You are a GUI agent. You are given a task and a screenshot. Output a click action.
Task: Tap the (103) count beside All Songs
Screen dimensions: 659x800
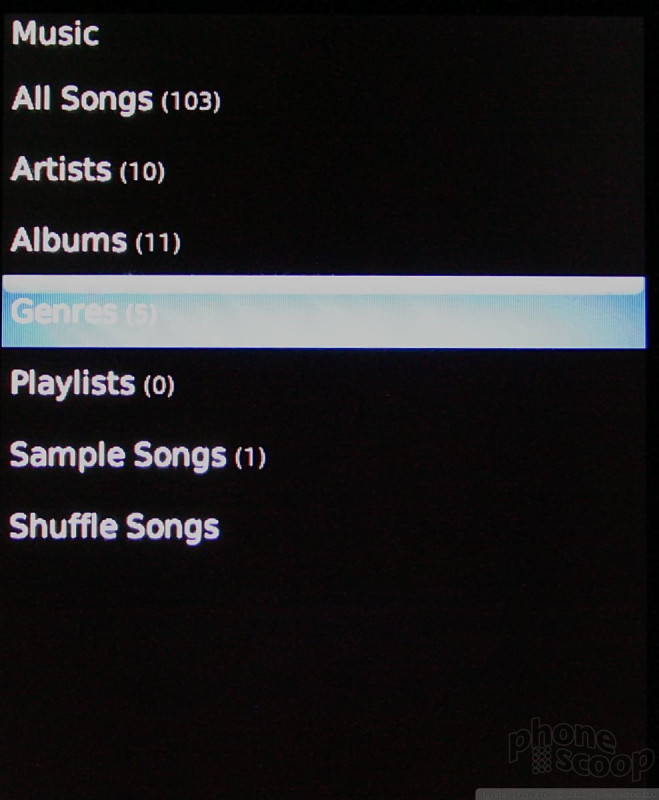[191, 101]
